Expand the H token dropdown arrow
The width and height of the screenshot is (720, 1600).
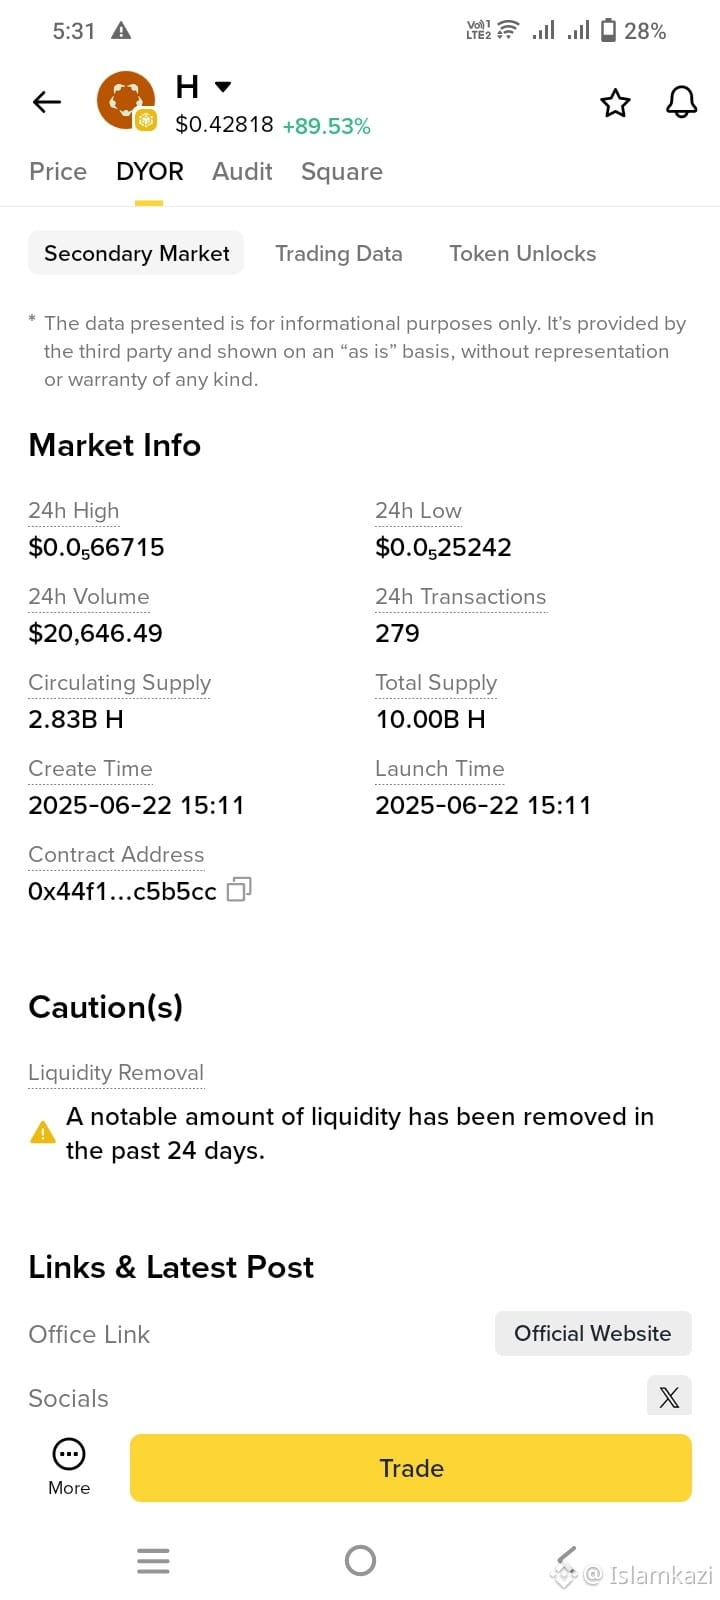click(223, 87)
